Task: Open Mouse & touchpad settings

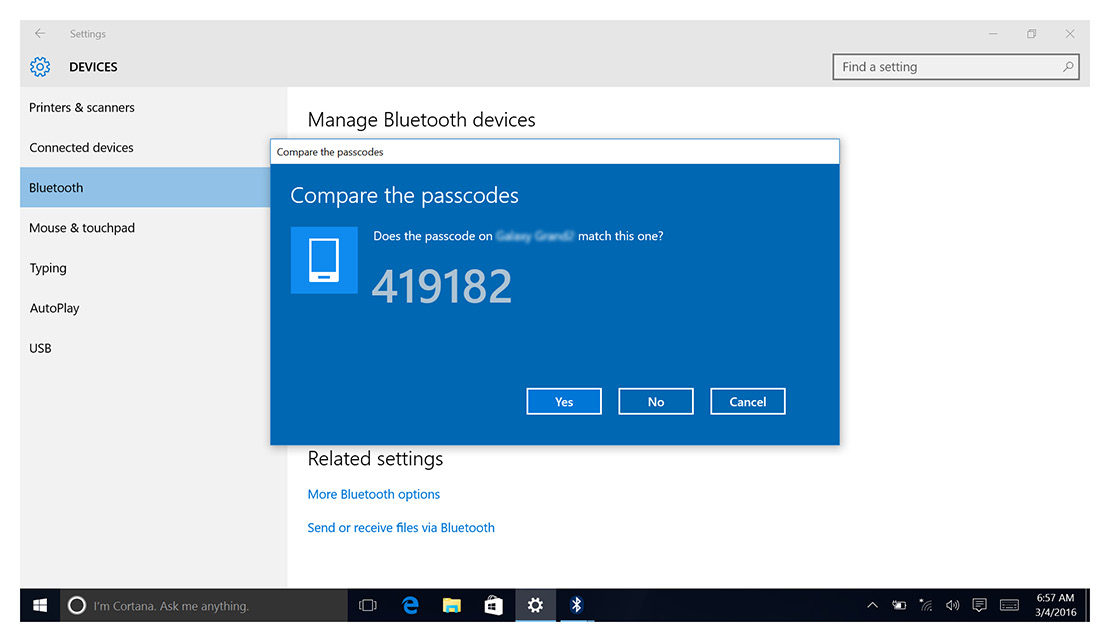Action: tap(145, 228)
